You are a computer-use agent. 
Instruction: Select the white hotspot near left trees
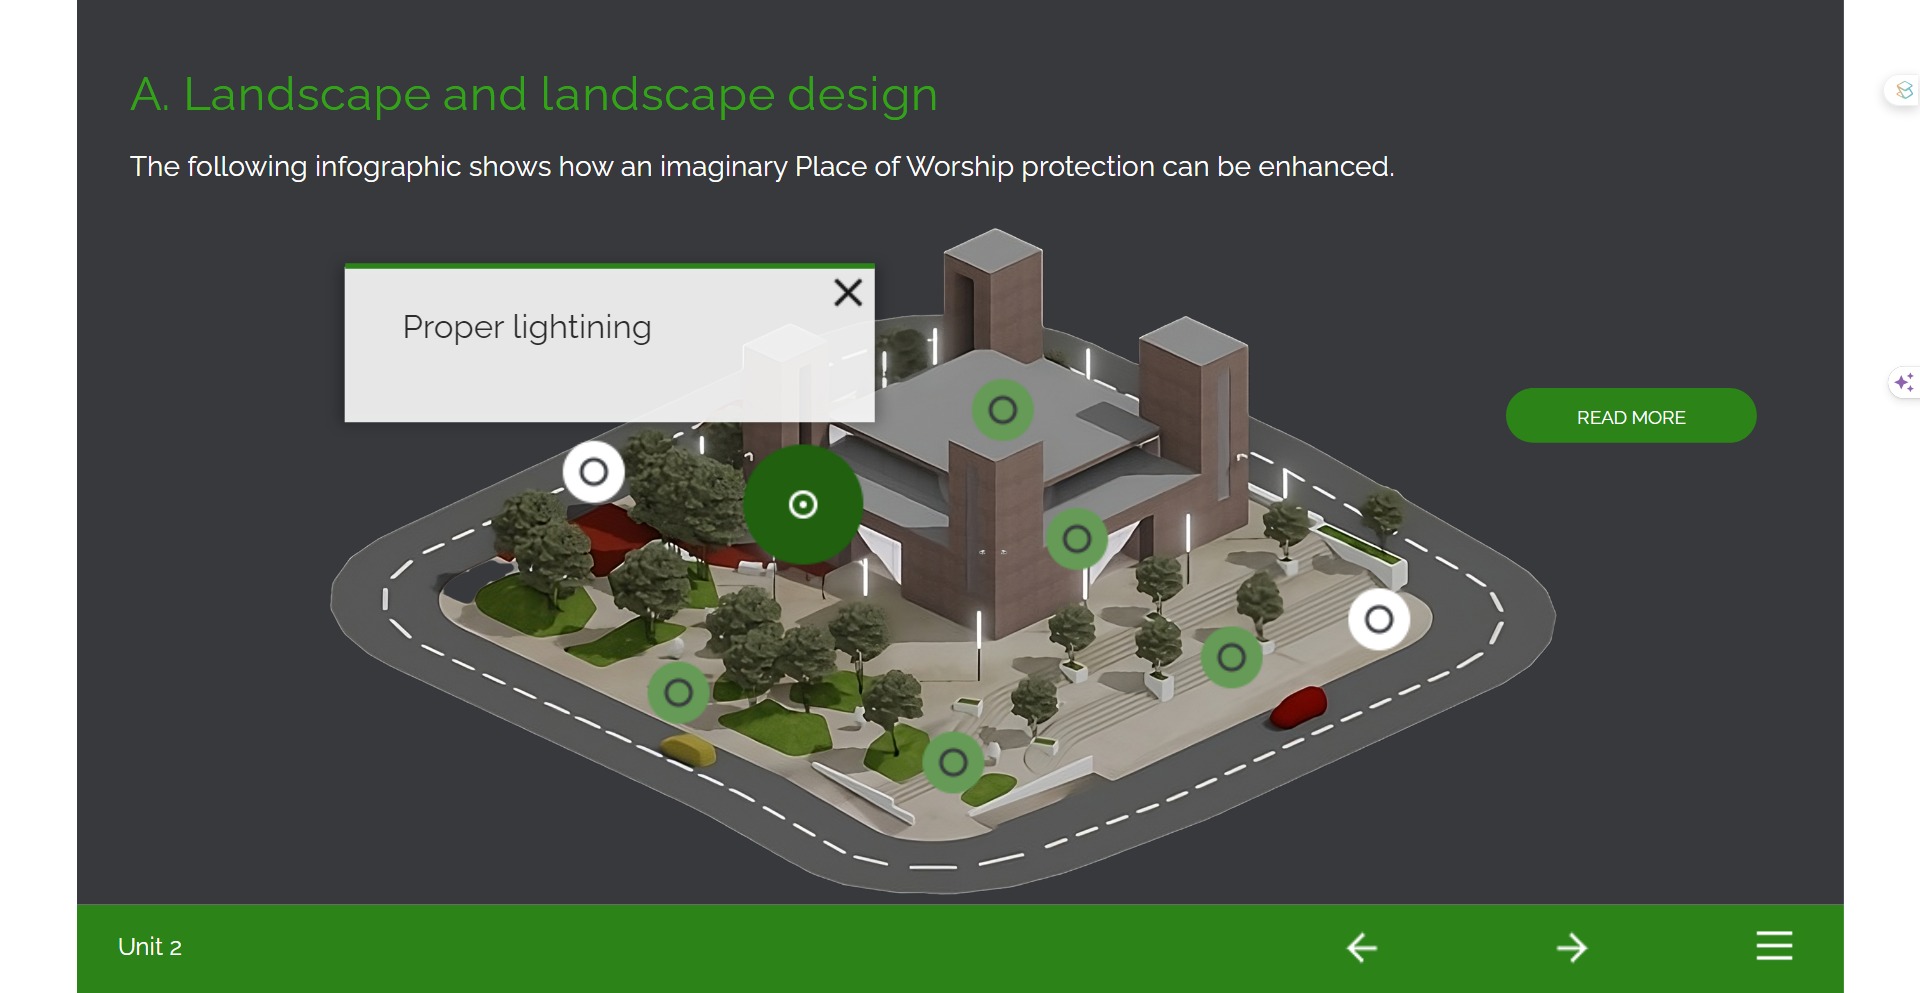594,472
